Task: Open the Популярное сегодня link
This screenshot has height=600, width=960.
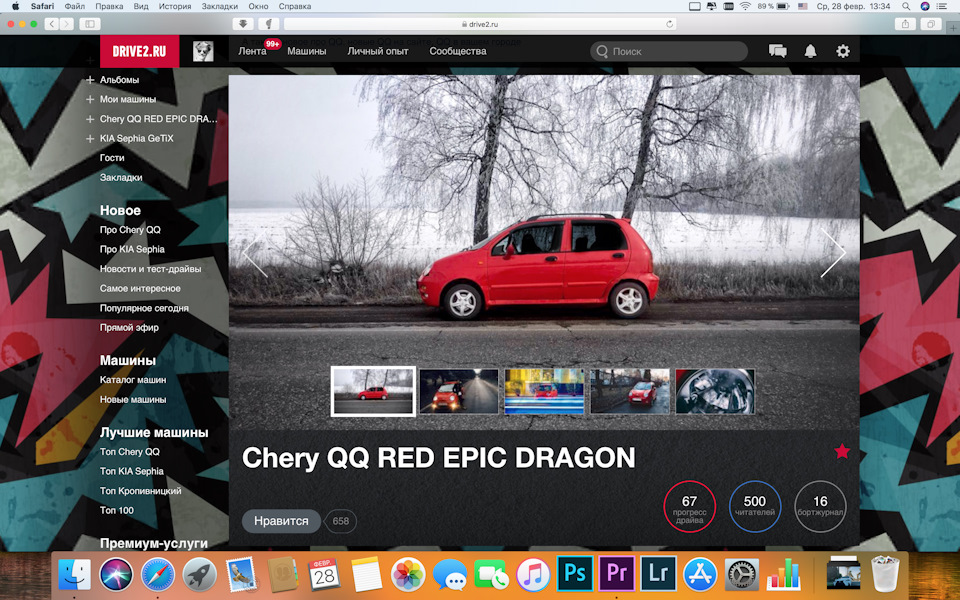Action: point(144,308)
